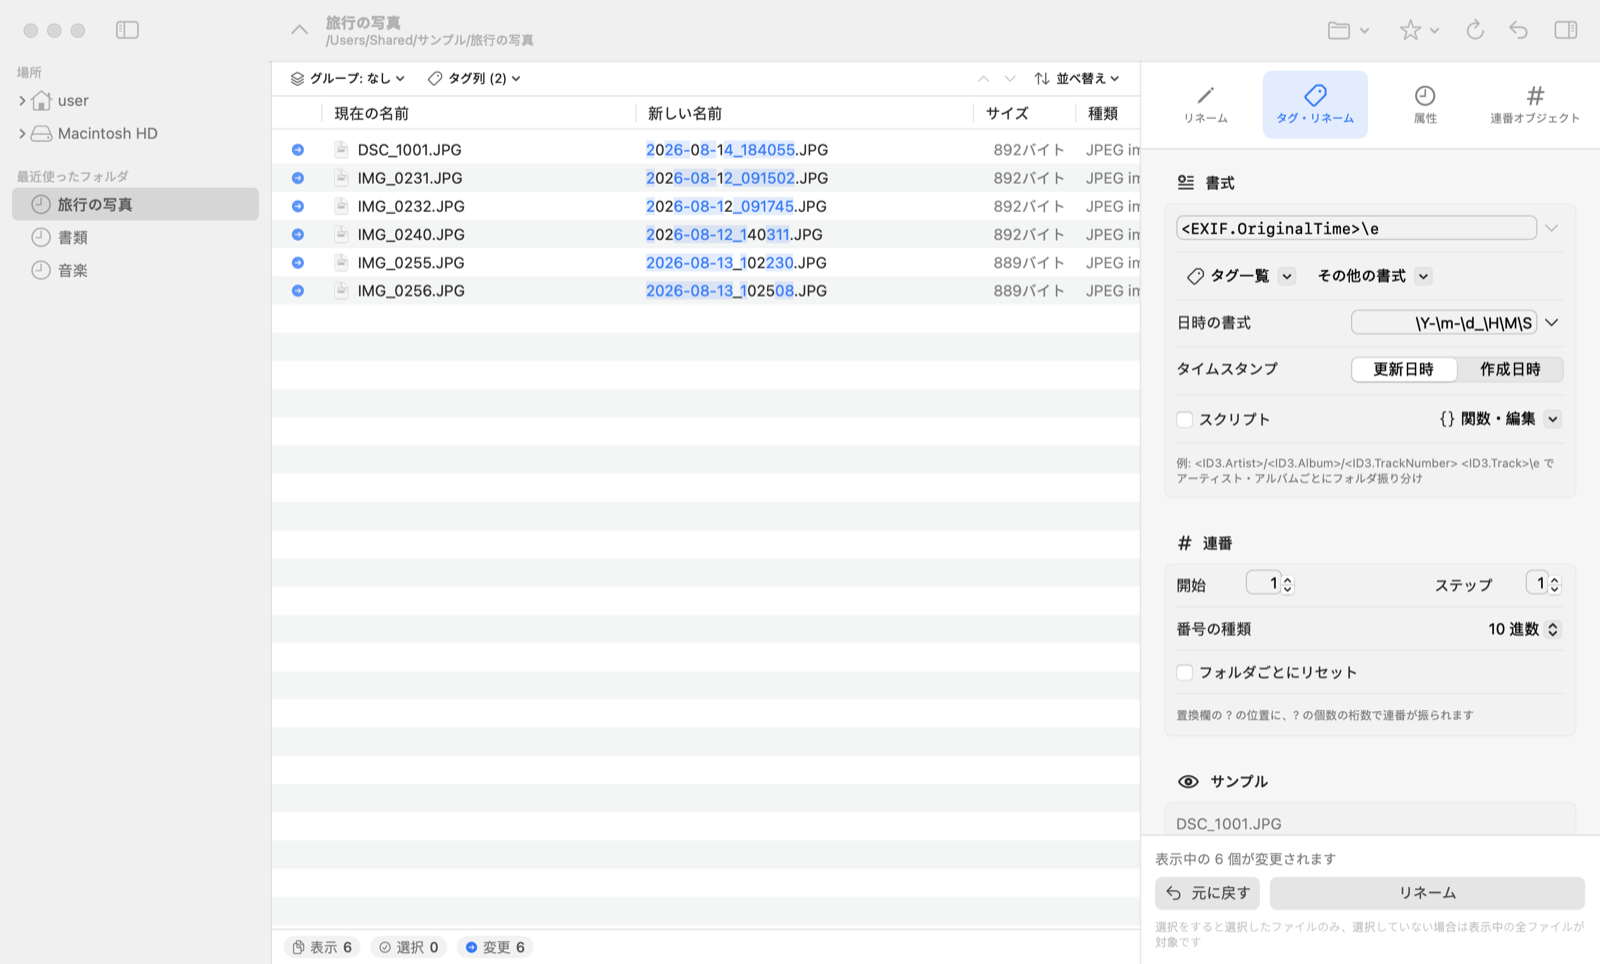Select 作成日時 timestamp option

1510,369
